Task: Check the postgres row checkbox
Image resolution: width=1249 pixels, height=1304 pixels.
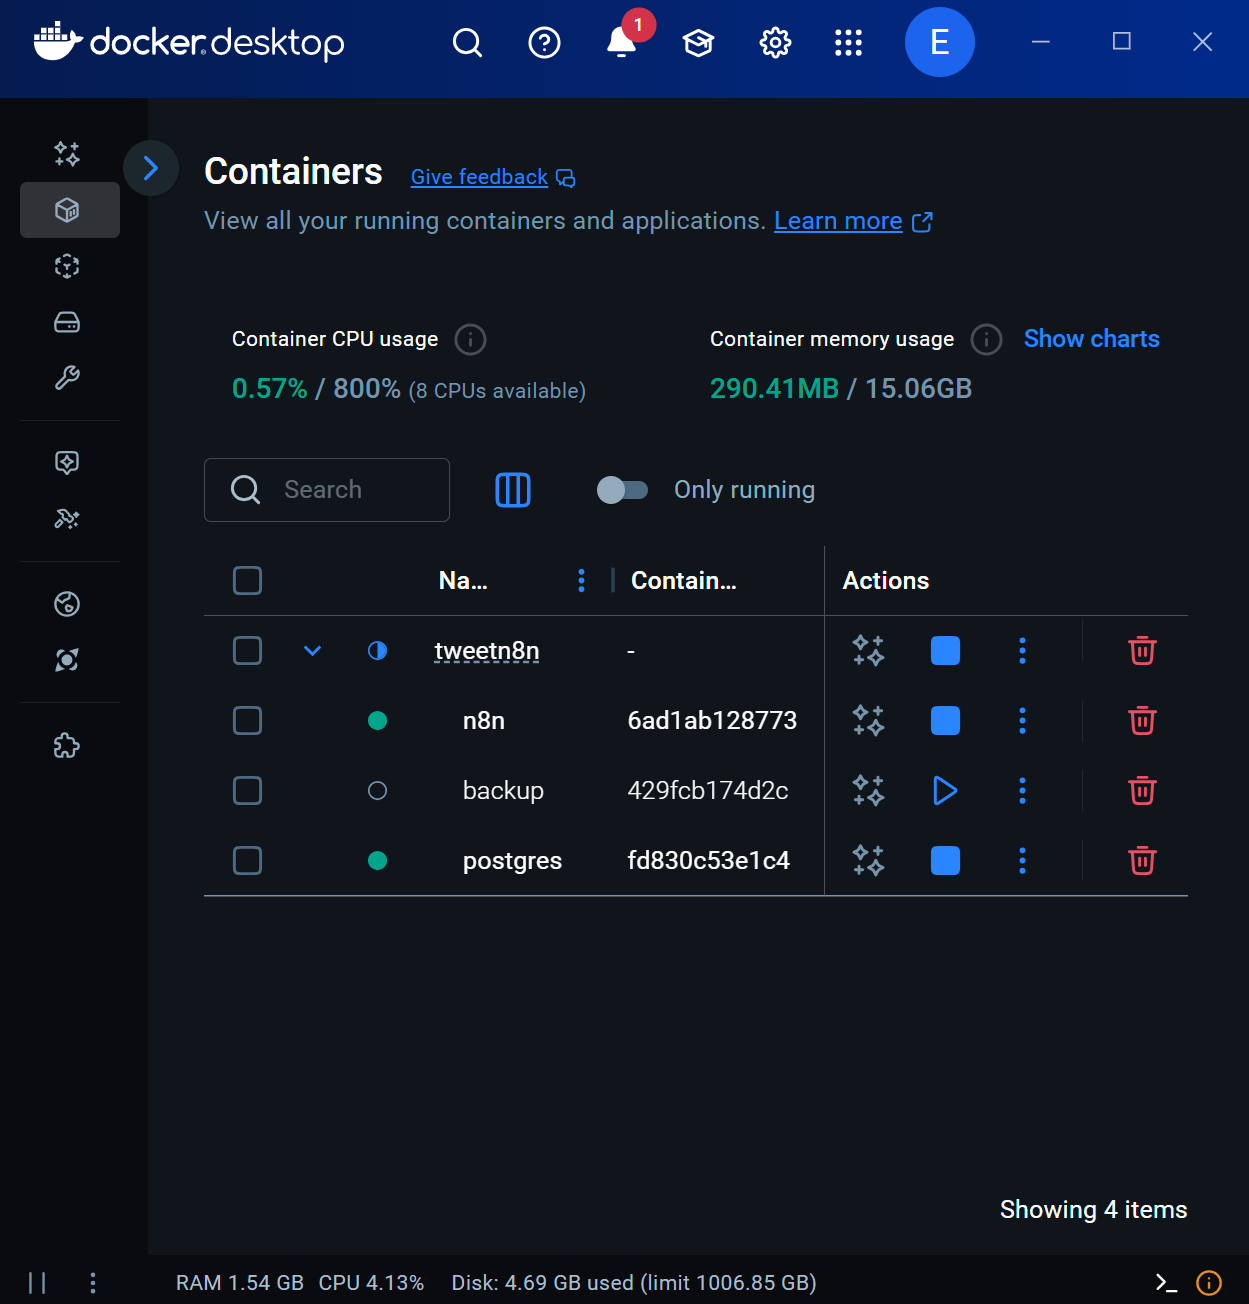Action: pos(247,861)
